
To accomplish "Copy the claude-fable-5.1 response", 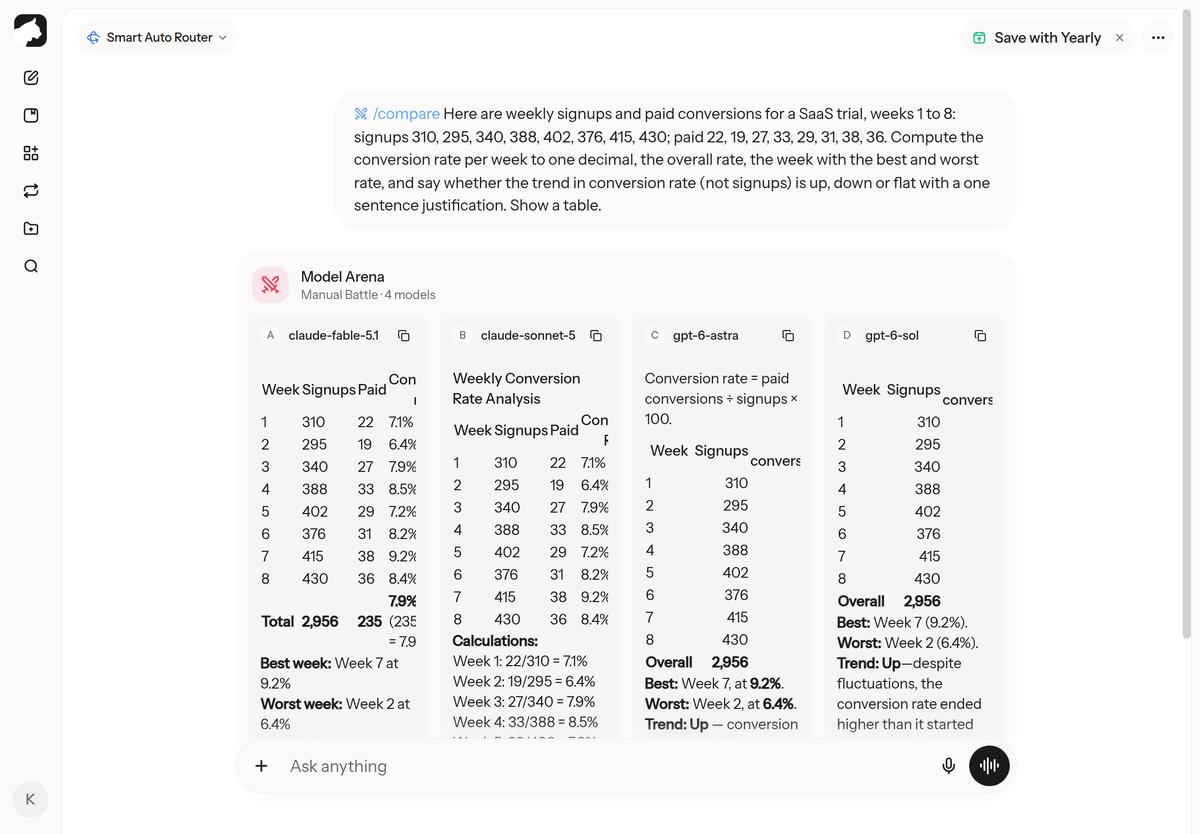I will pyautogui.click(x=404, y=336).
